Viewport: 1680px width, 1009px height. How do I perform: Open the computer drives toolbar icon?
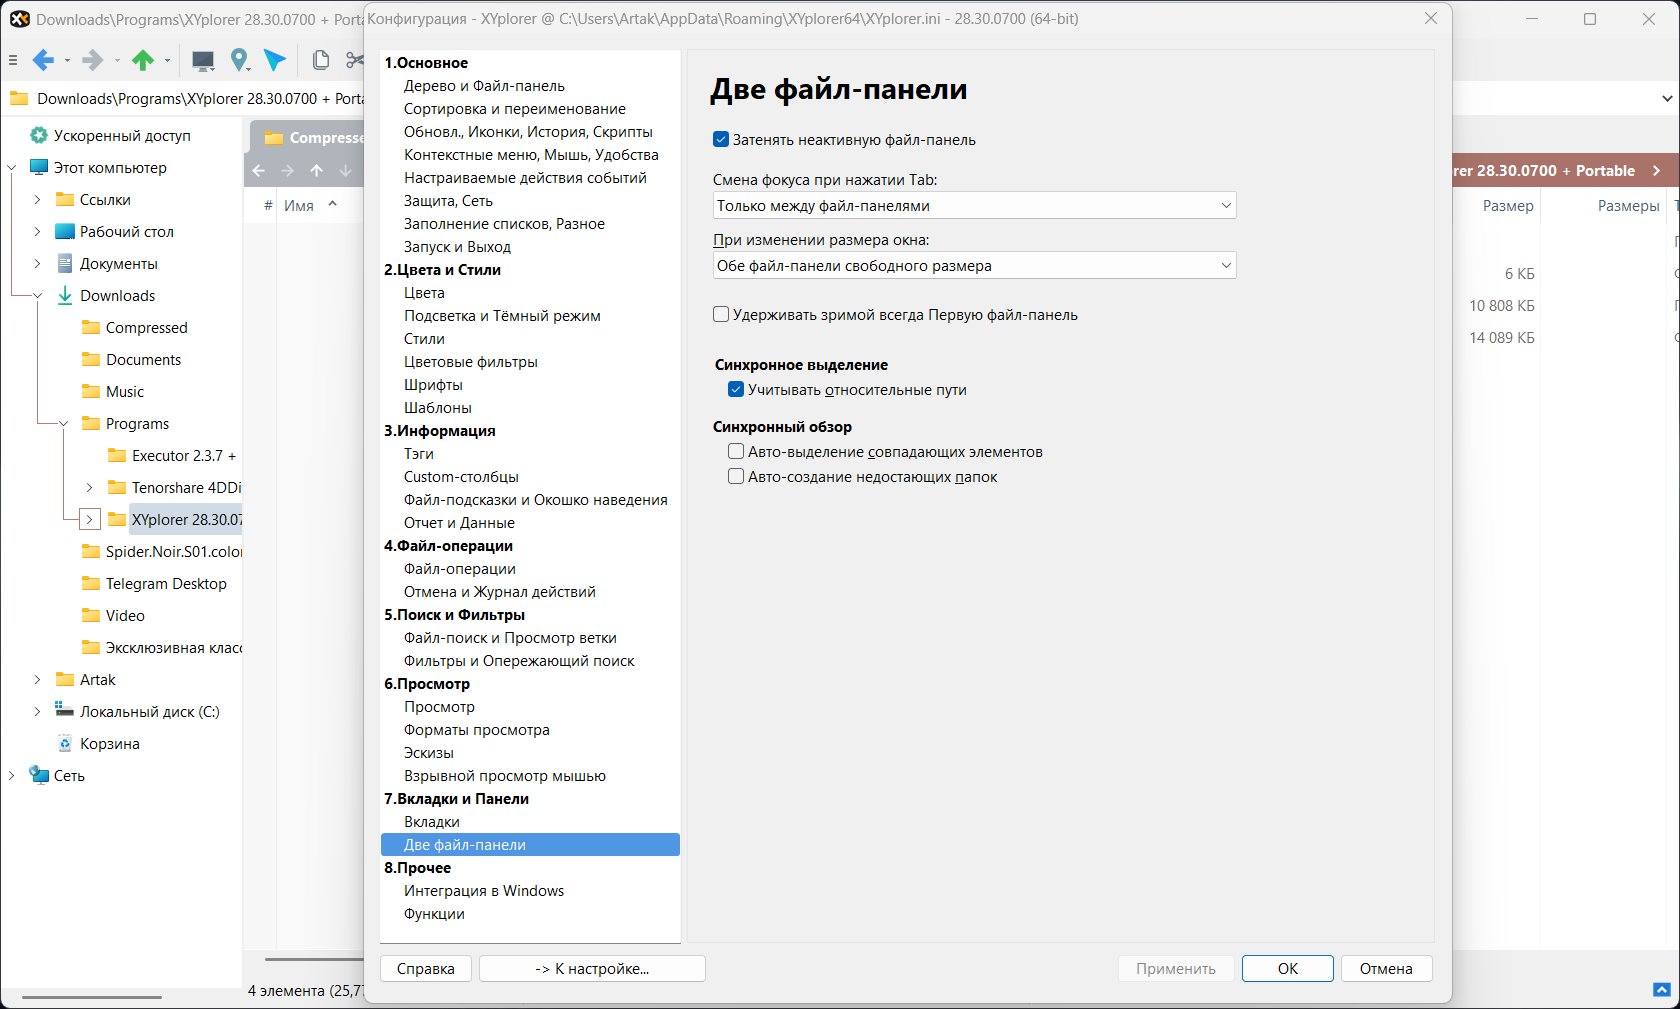(x=203, y=61)
